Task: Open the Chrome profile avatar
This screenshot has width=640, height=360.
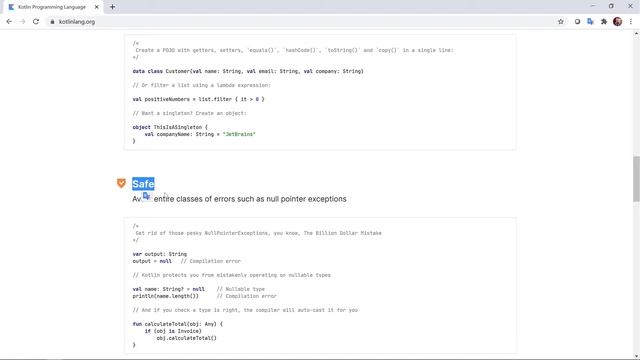Action: (618, 22)
